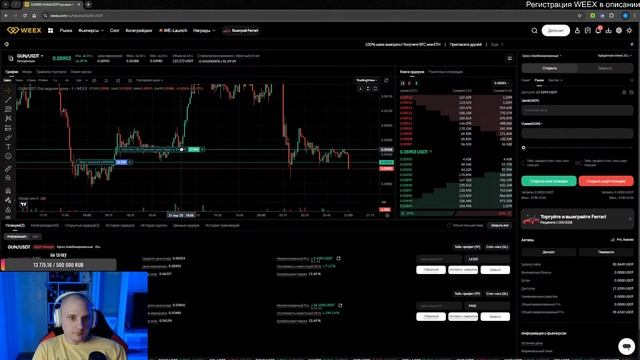Click the layout icon right of ticker stats

(x=509, y=58)
